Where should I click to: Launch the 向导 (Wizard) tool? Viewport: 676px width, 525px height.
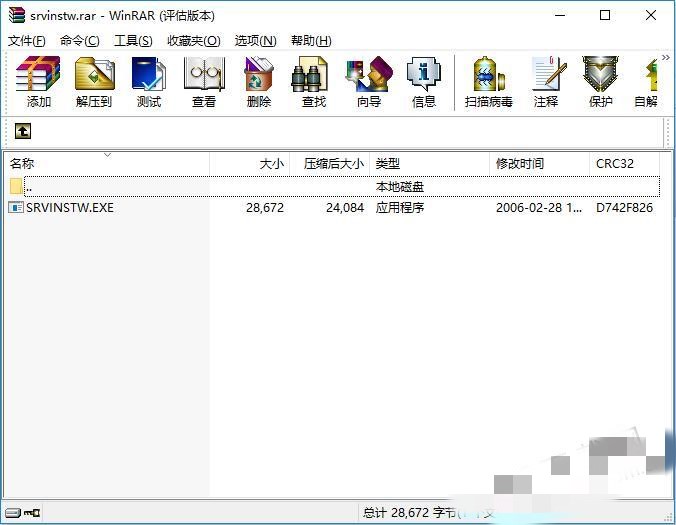tap(369, 82)
